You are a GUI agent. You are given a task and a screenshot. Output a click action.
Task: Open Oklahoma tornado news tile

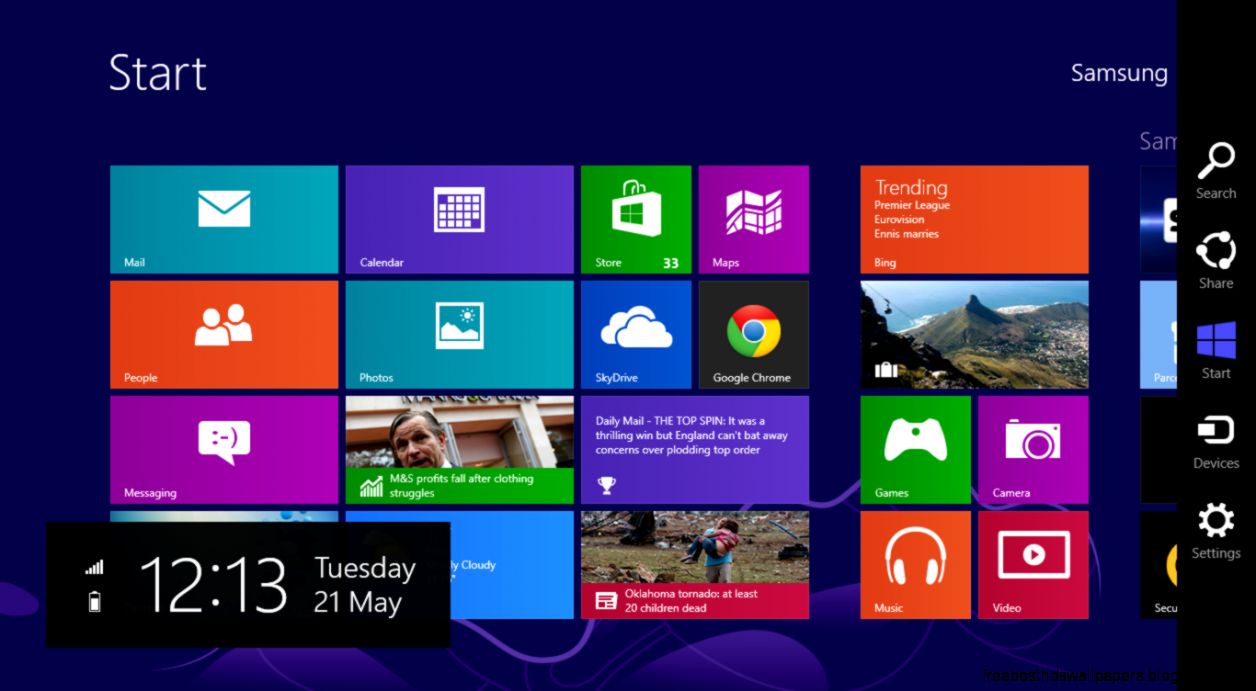(x=695, y=565)
